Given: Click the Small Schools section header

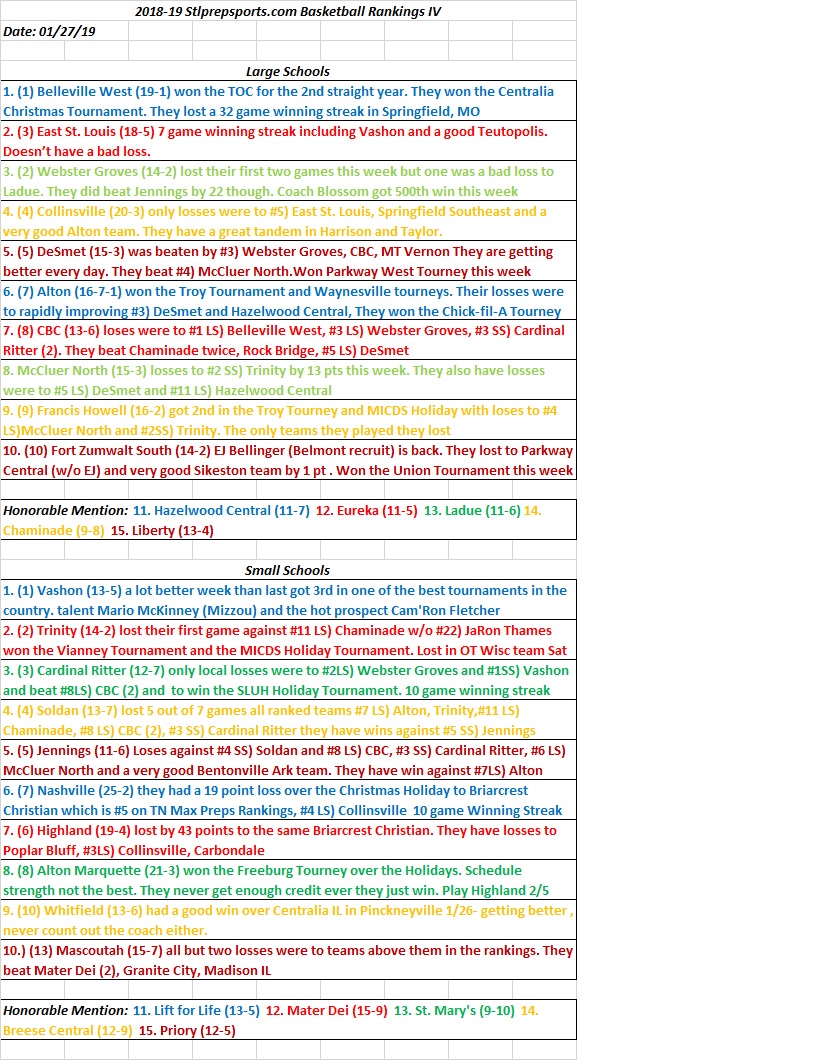Looking at the screenshot, I should (288, 570).
